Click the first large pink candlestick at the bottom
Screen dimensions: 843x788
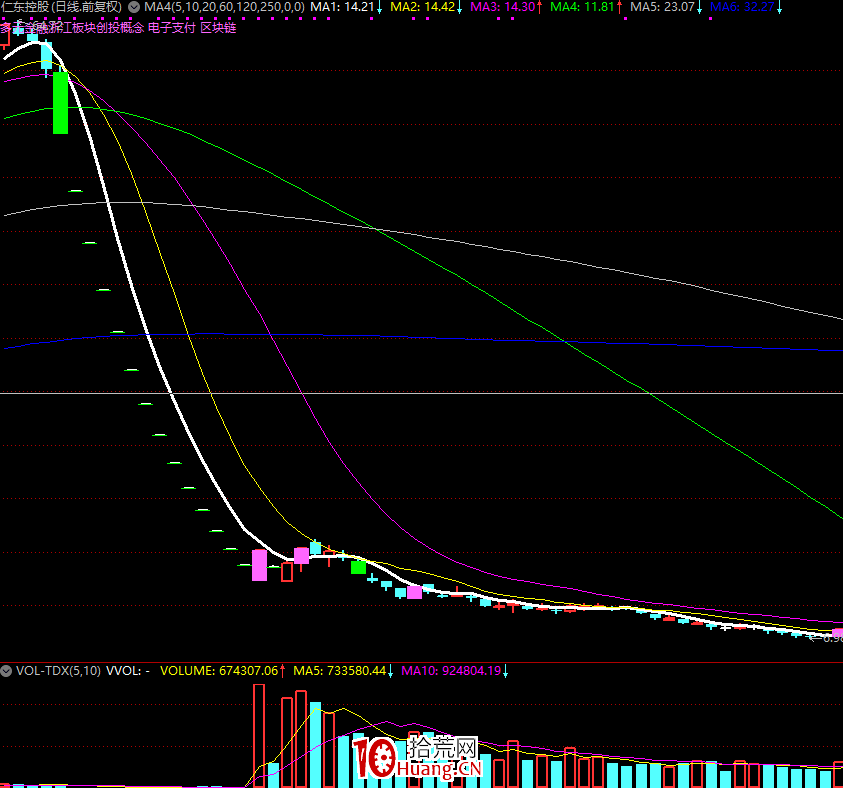[260, 565]
